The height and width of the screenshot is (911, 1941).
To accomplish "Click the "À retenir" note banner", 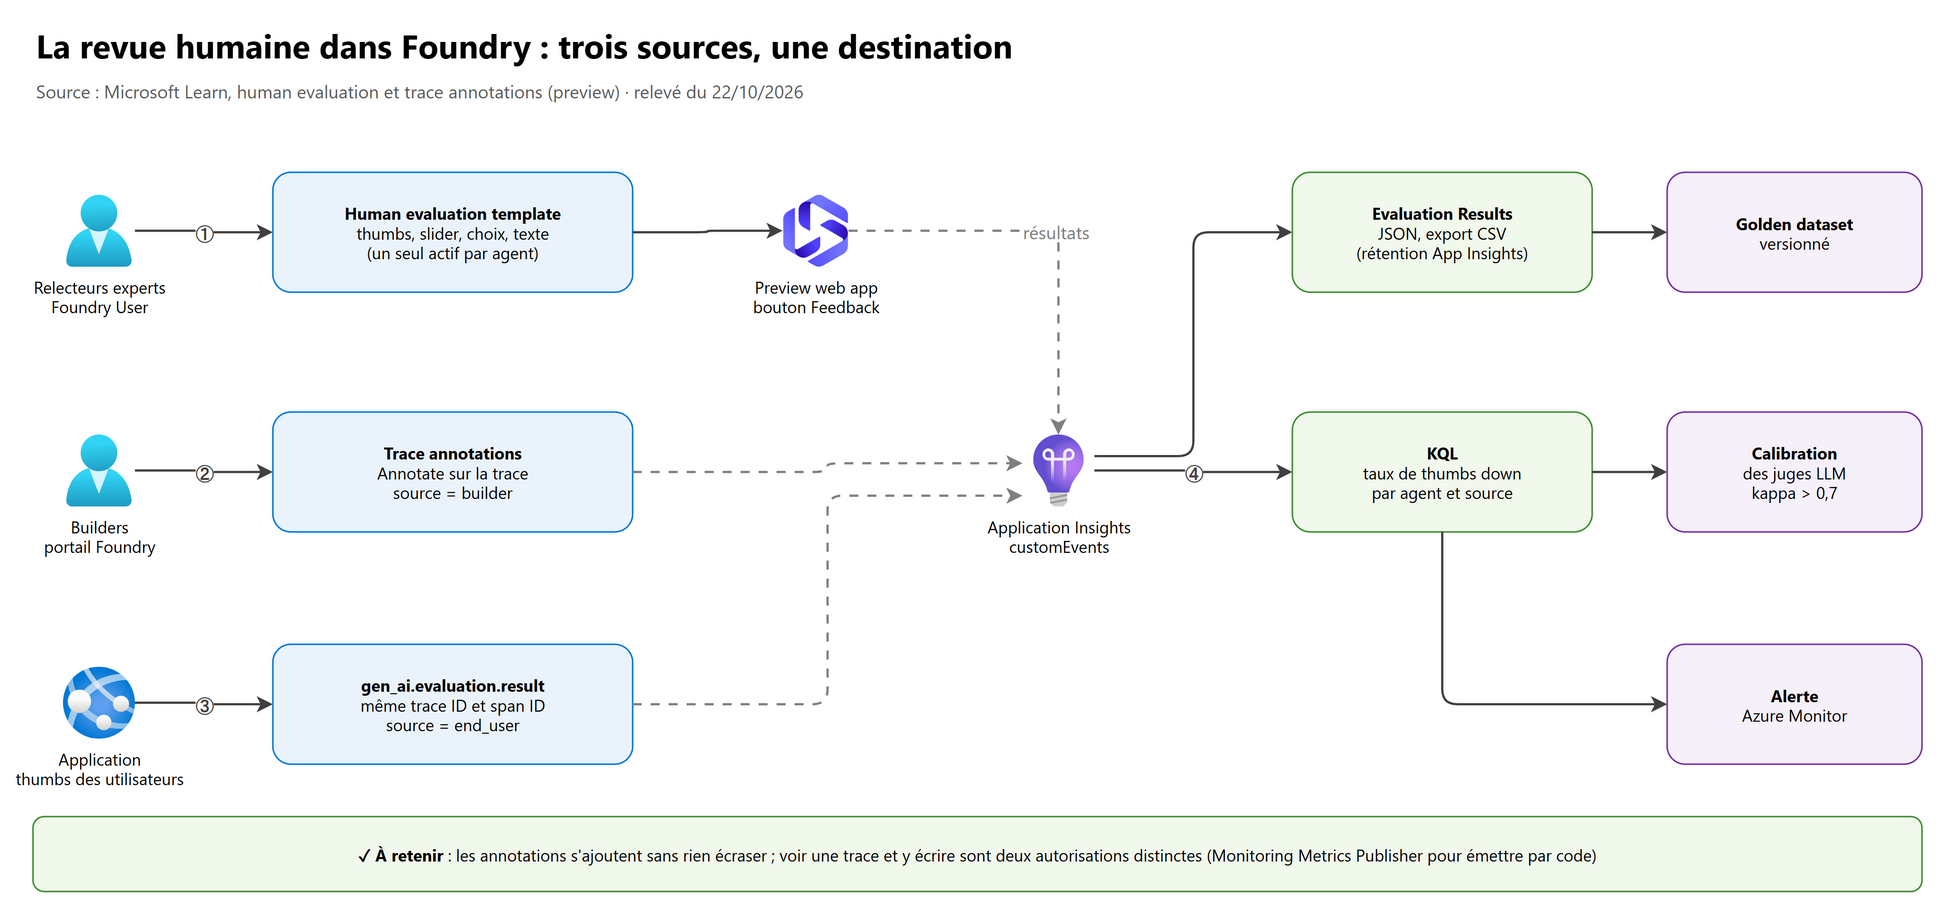I will tap(977, 854).
